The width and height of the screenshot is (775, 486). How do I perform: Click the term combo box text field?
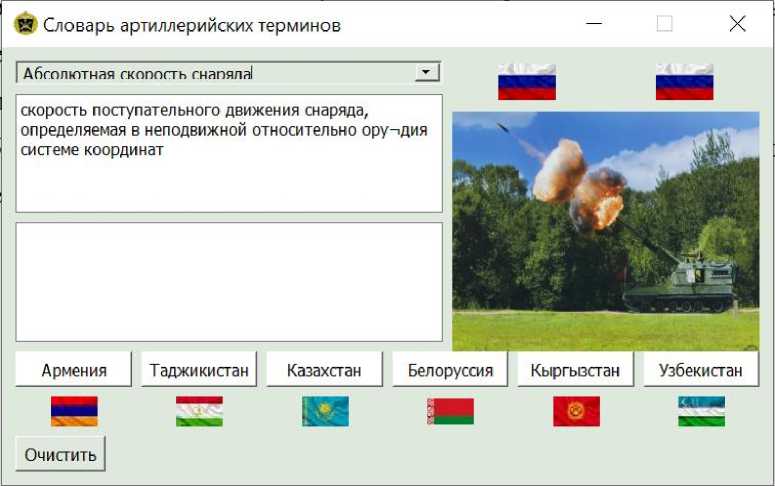[x=216, y=72]
